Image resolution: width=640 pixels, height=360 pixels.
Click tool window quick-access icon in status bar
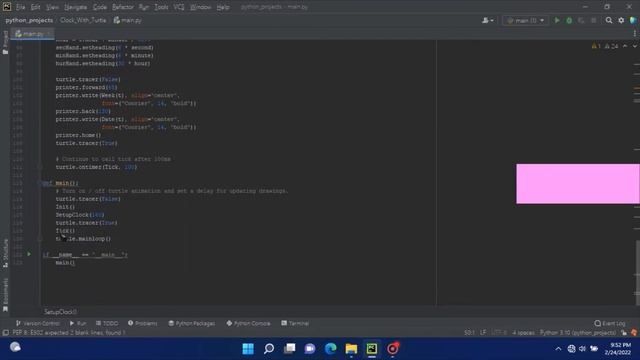(6, 333)
